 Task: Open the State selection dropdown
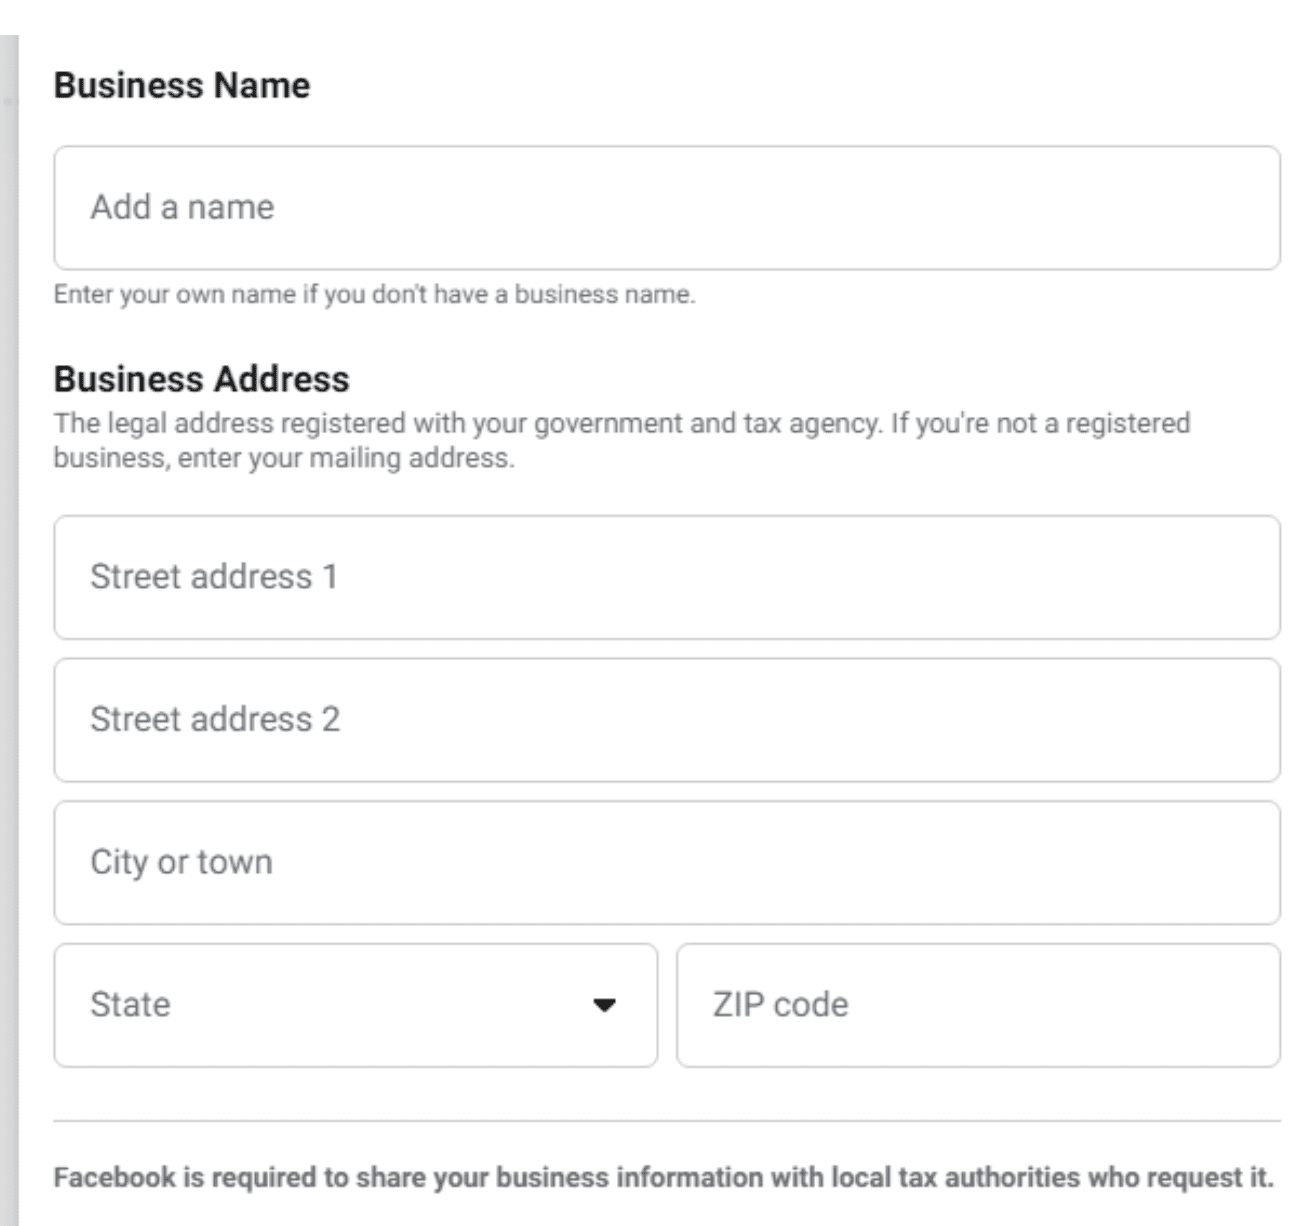(356, 1005)
